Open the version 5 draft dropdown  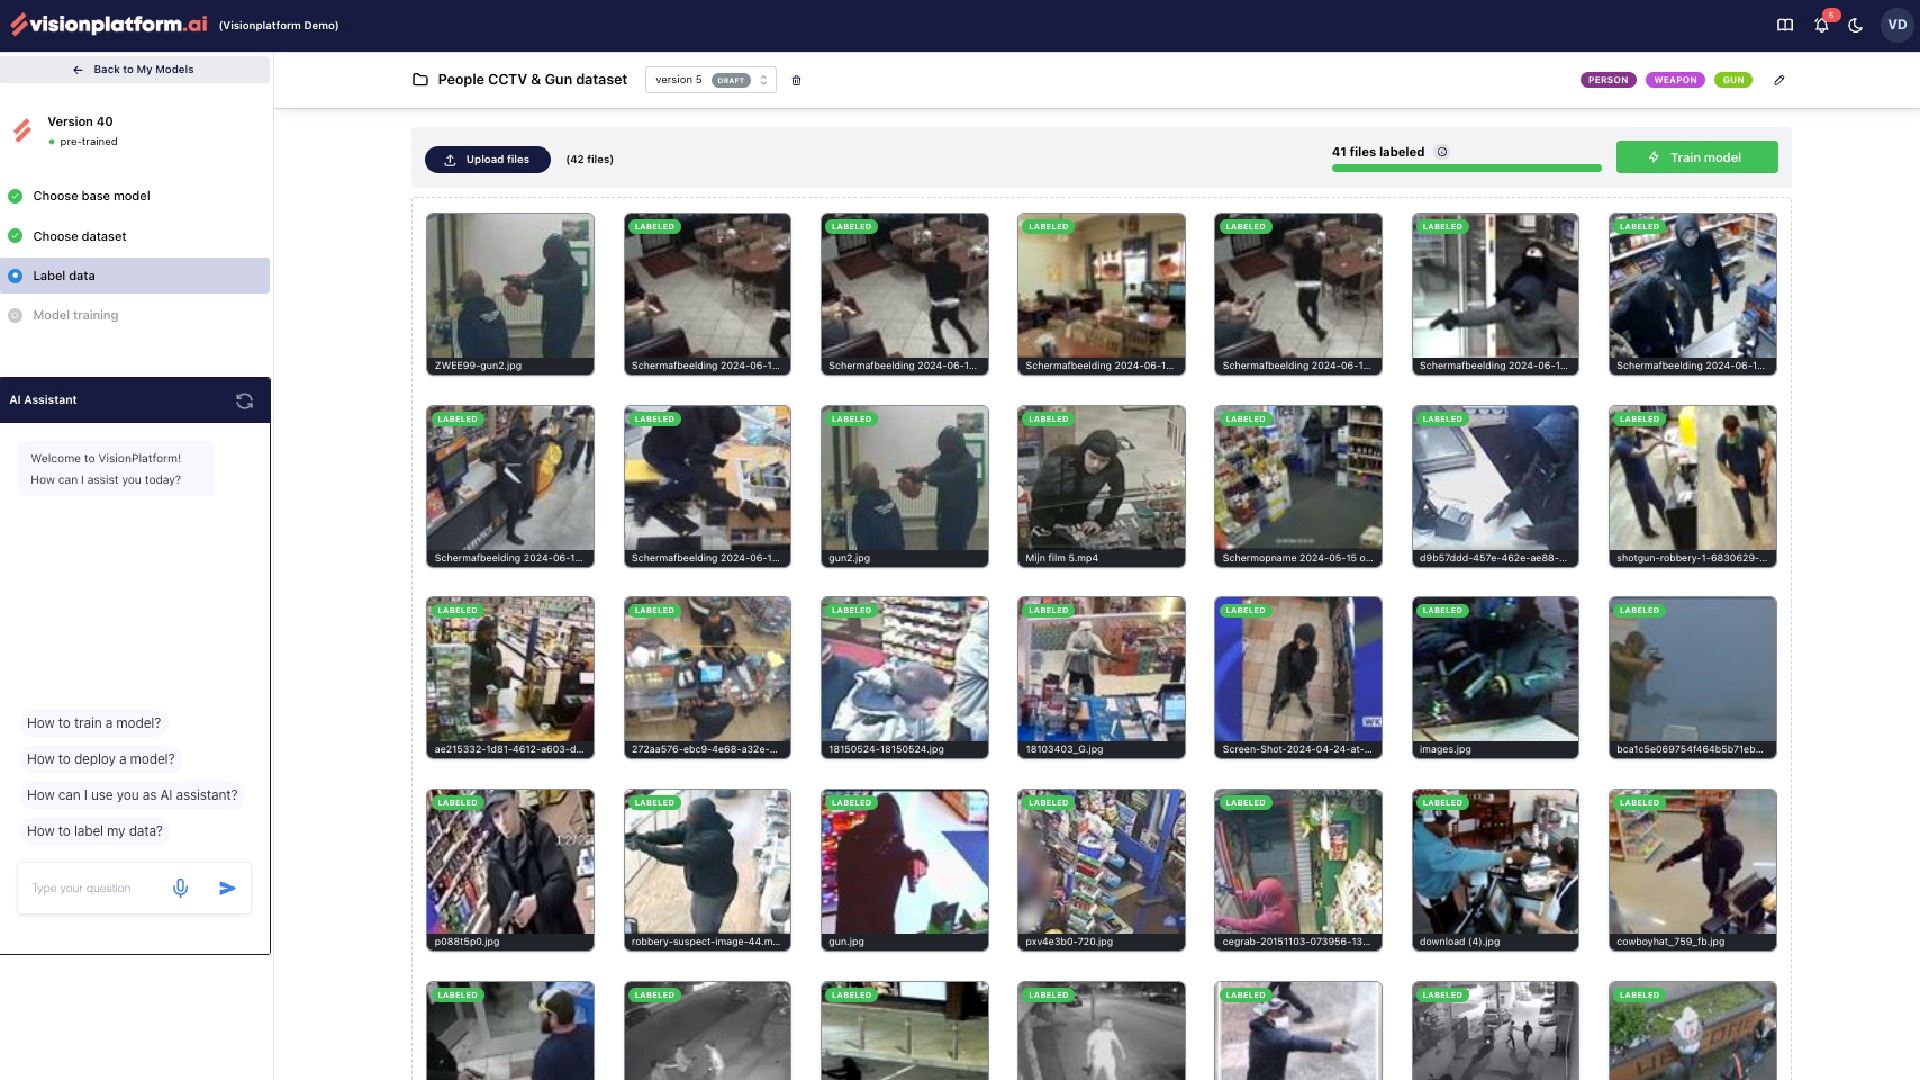pyautogui.click(x=710, y=80)
